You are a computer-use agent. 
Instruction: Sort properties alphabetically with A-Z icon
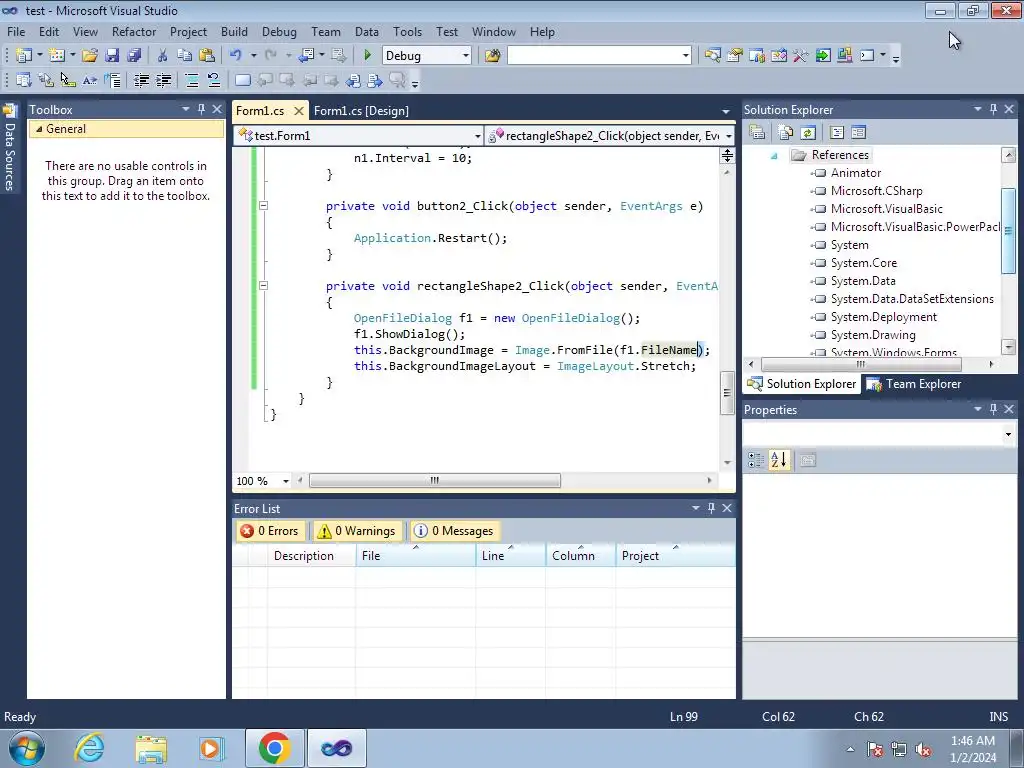778,460
